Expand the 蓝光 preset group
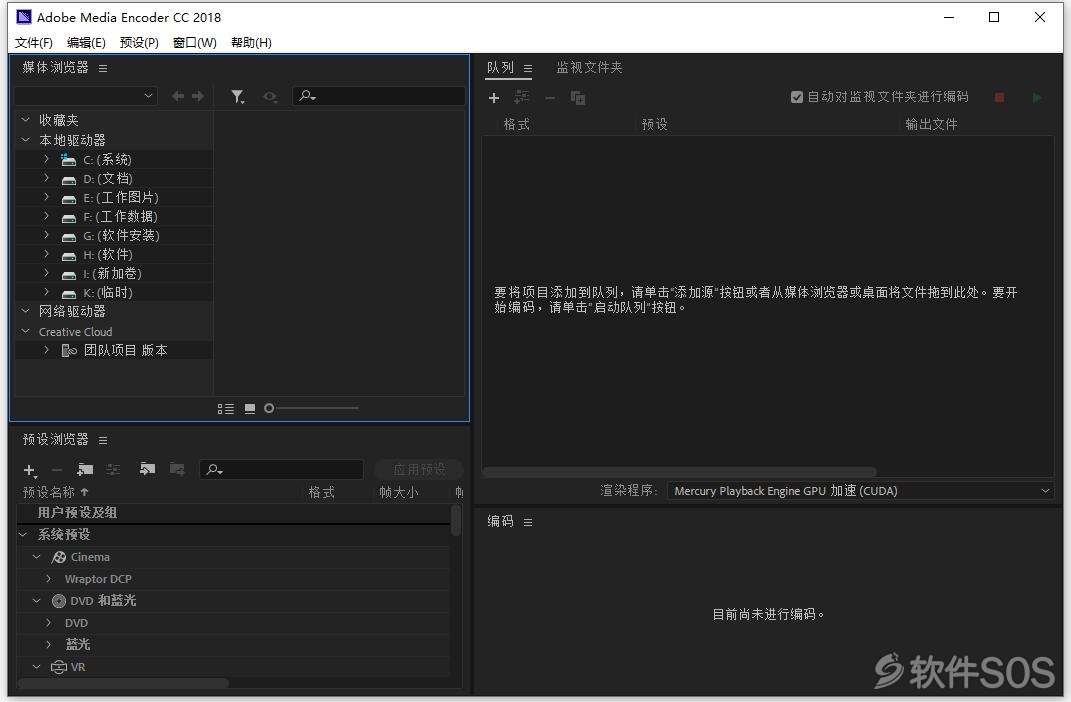This screenshot has width=1071, height=702. (x=48, y=644)
